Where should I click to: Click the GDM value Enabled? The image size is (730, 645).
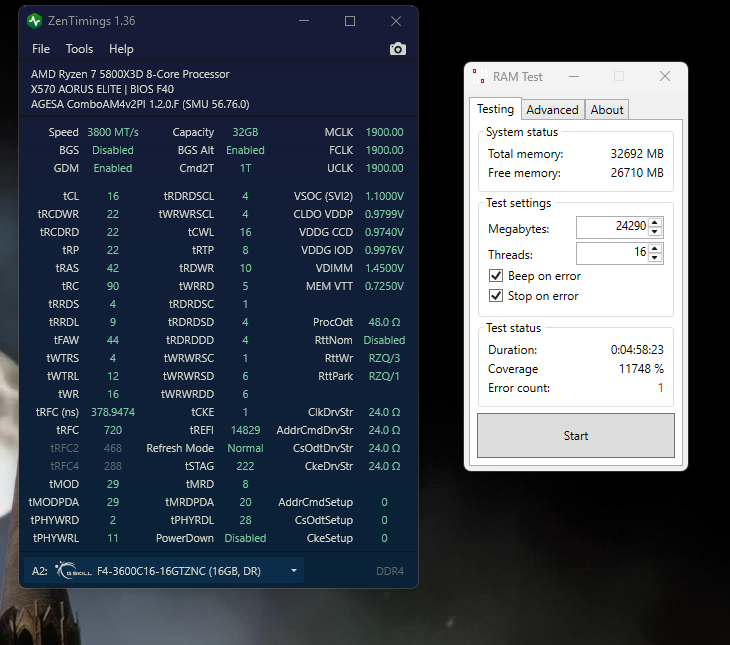113,168
